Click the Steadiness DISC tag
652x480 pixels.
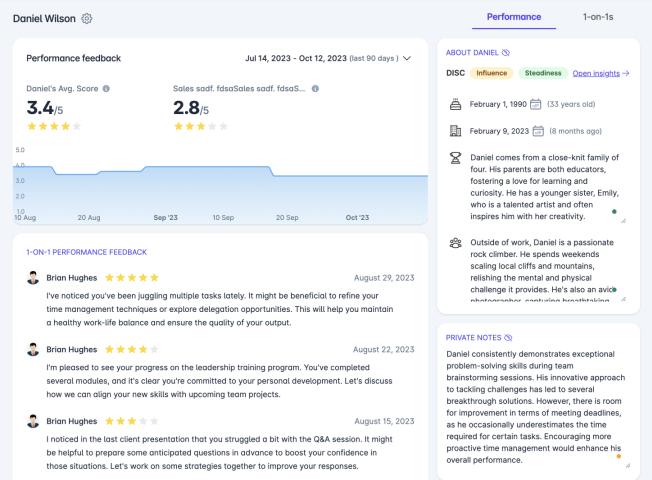point(541,73)
